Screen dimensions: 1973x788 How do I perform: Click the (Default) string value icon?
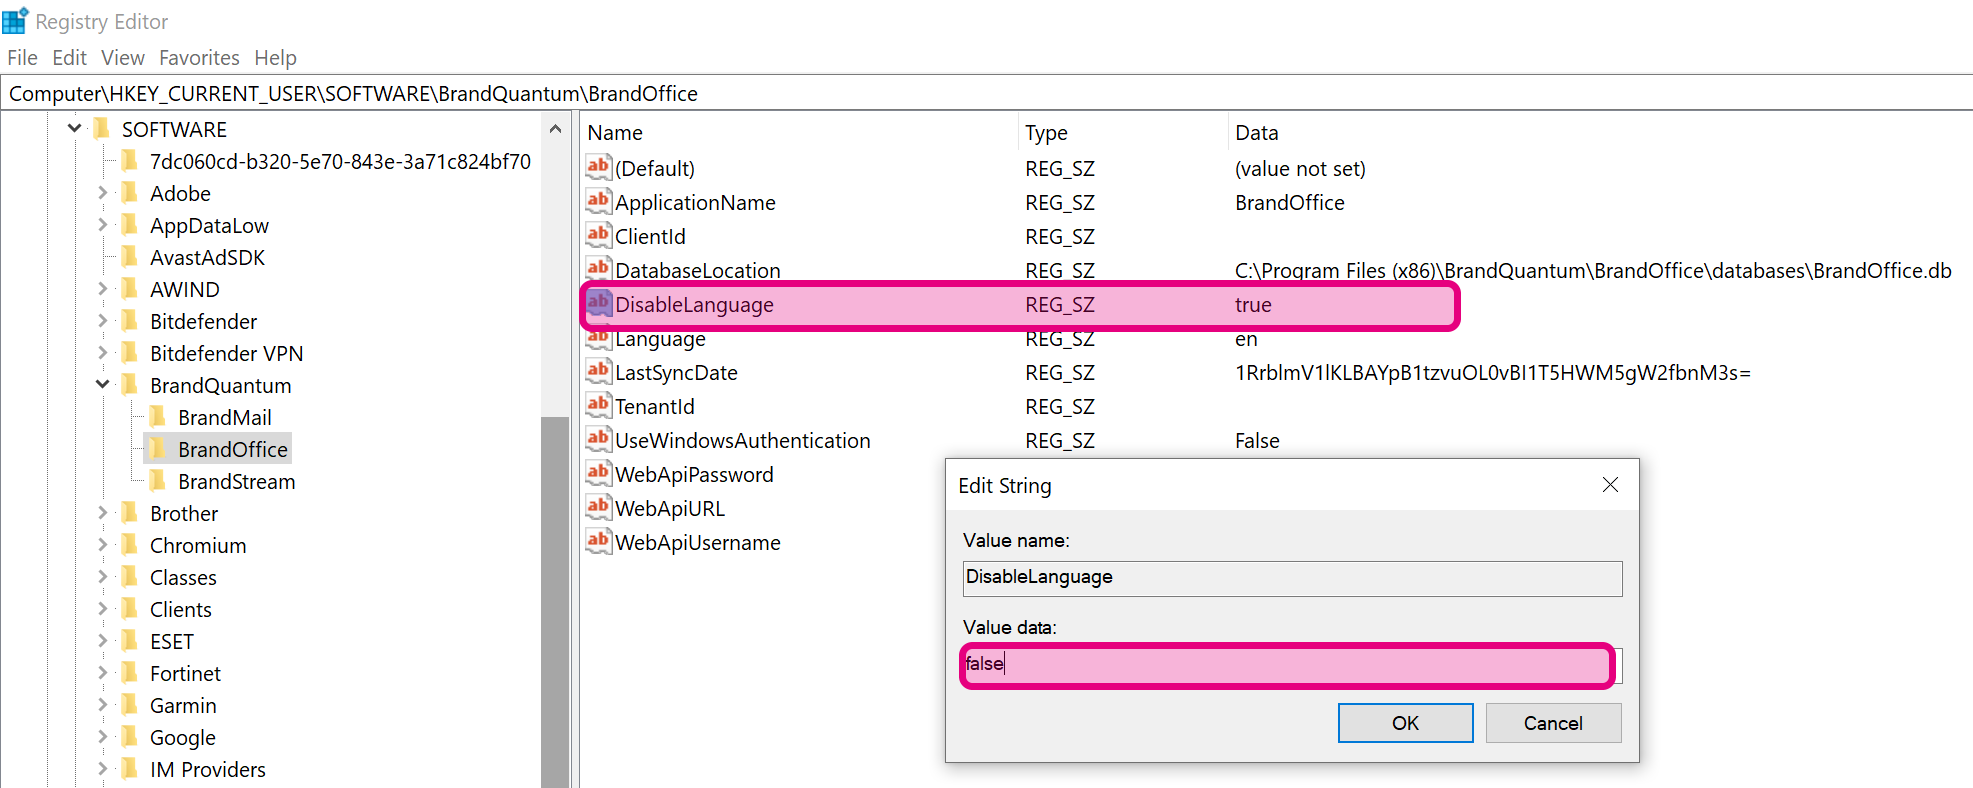598,167
